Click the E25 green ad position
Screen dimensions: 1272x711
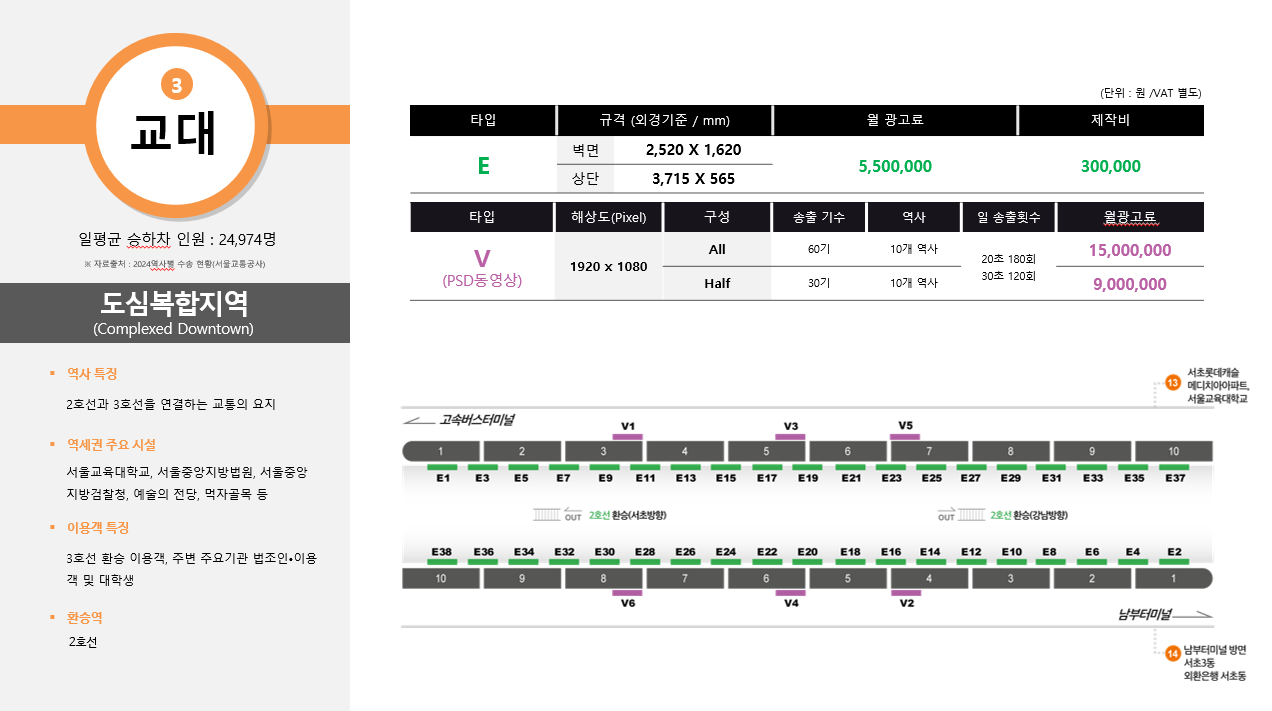click(x=931, y=467)
